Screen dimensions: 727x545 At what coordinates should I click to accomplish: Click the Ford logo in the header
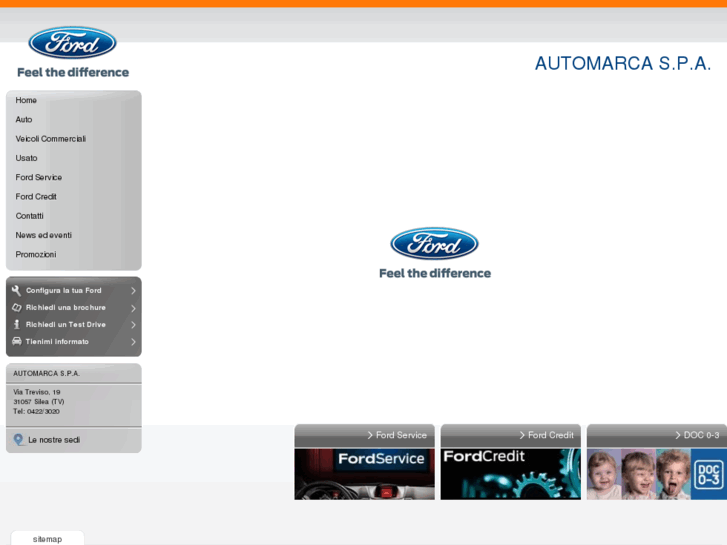click(x=72, y=43)
